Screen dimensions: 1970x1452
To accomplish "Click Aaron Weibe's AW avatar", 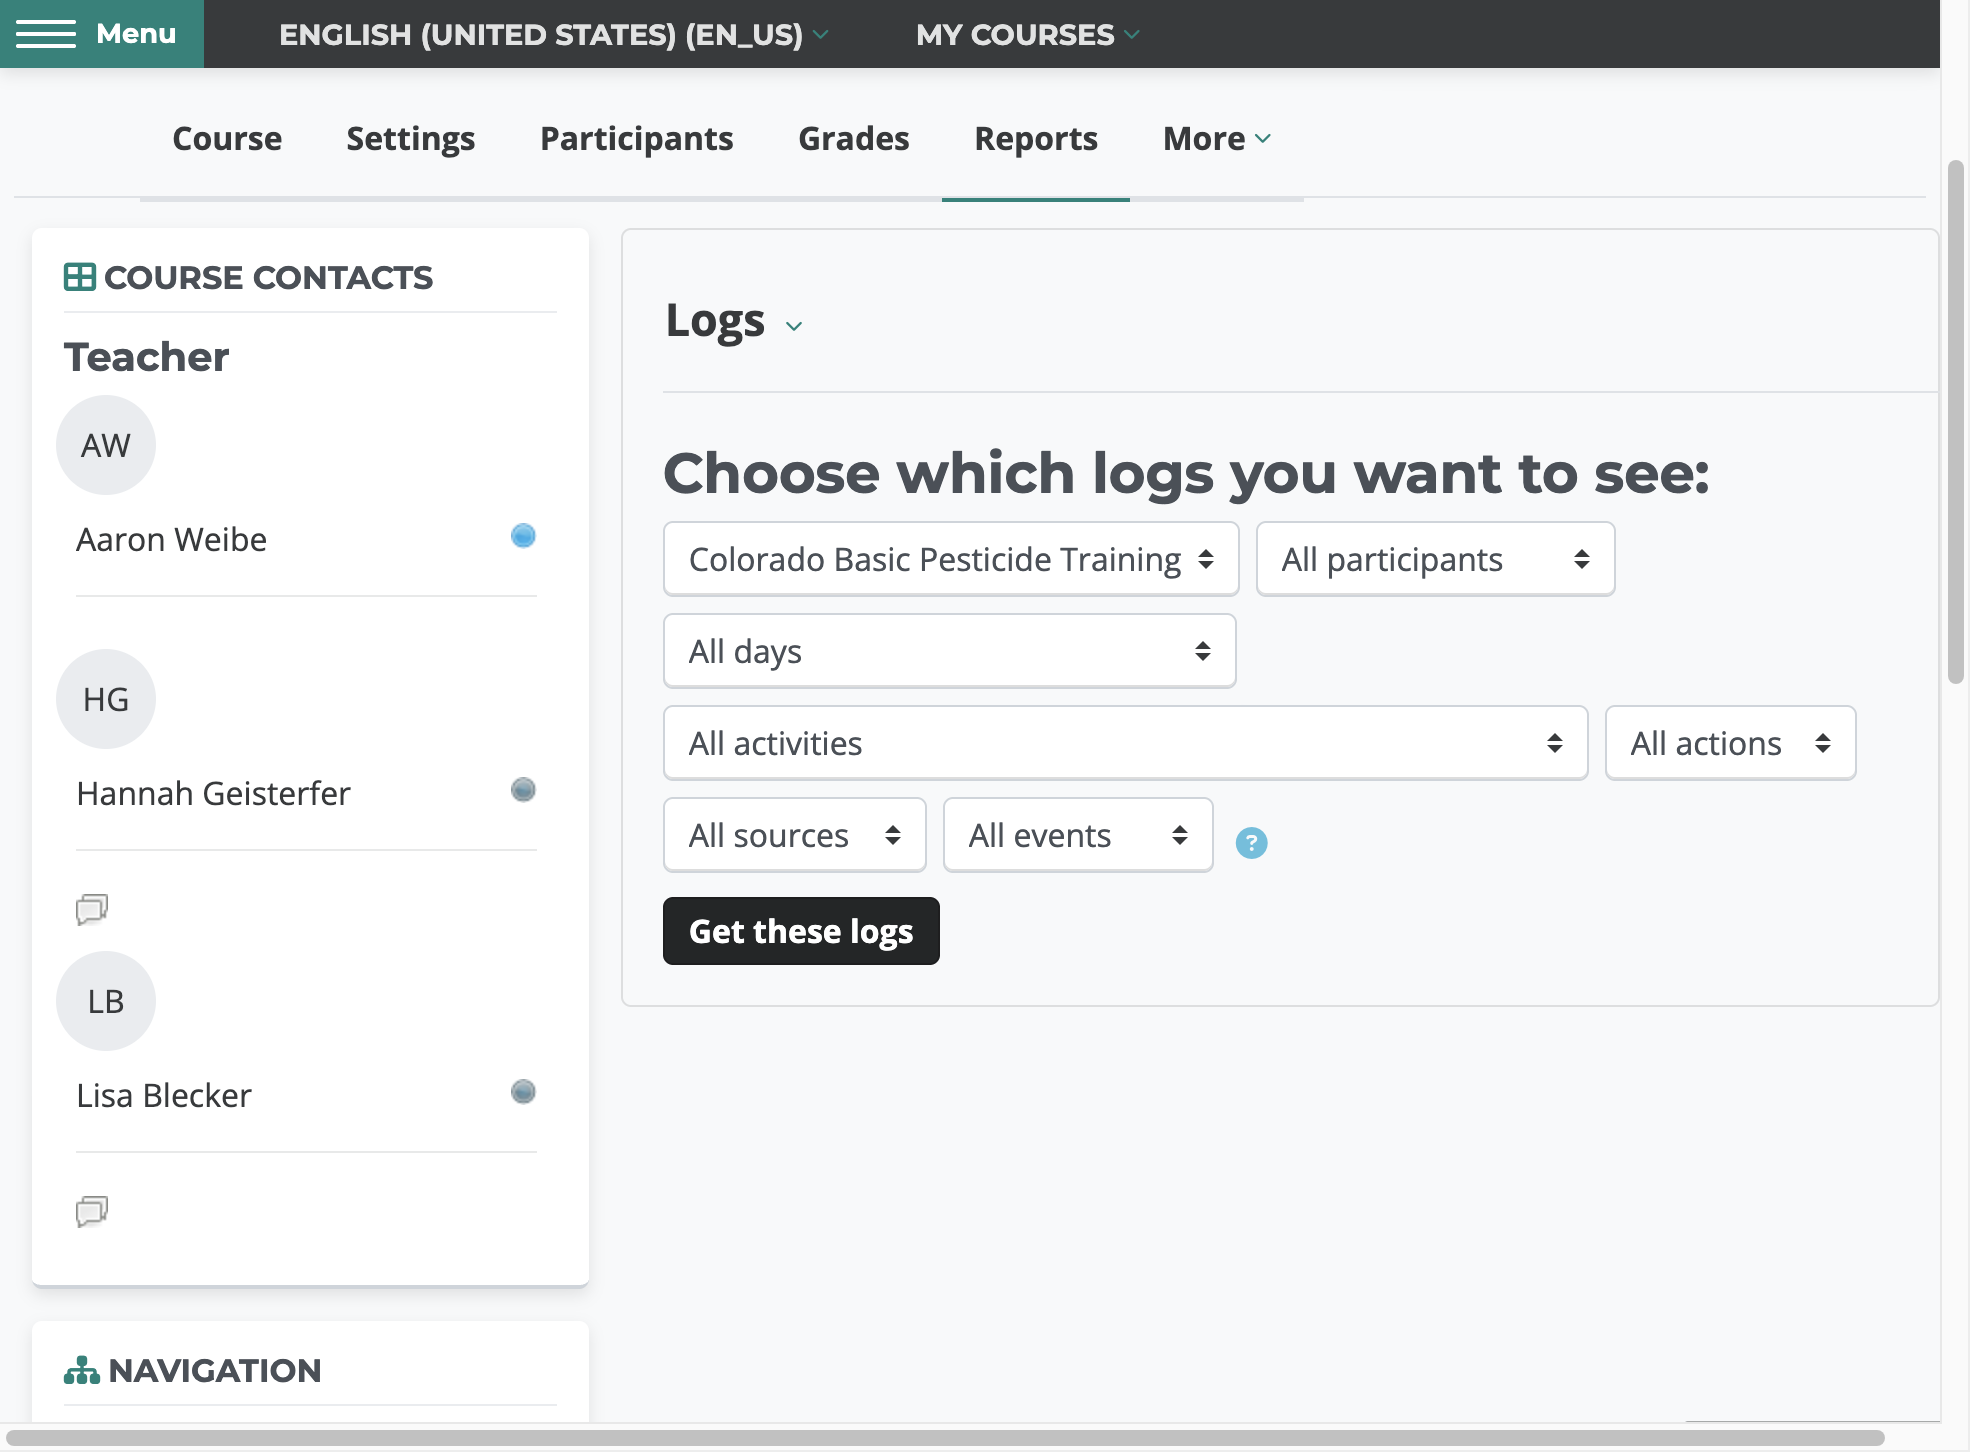I will (x=106, y=445).
